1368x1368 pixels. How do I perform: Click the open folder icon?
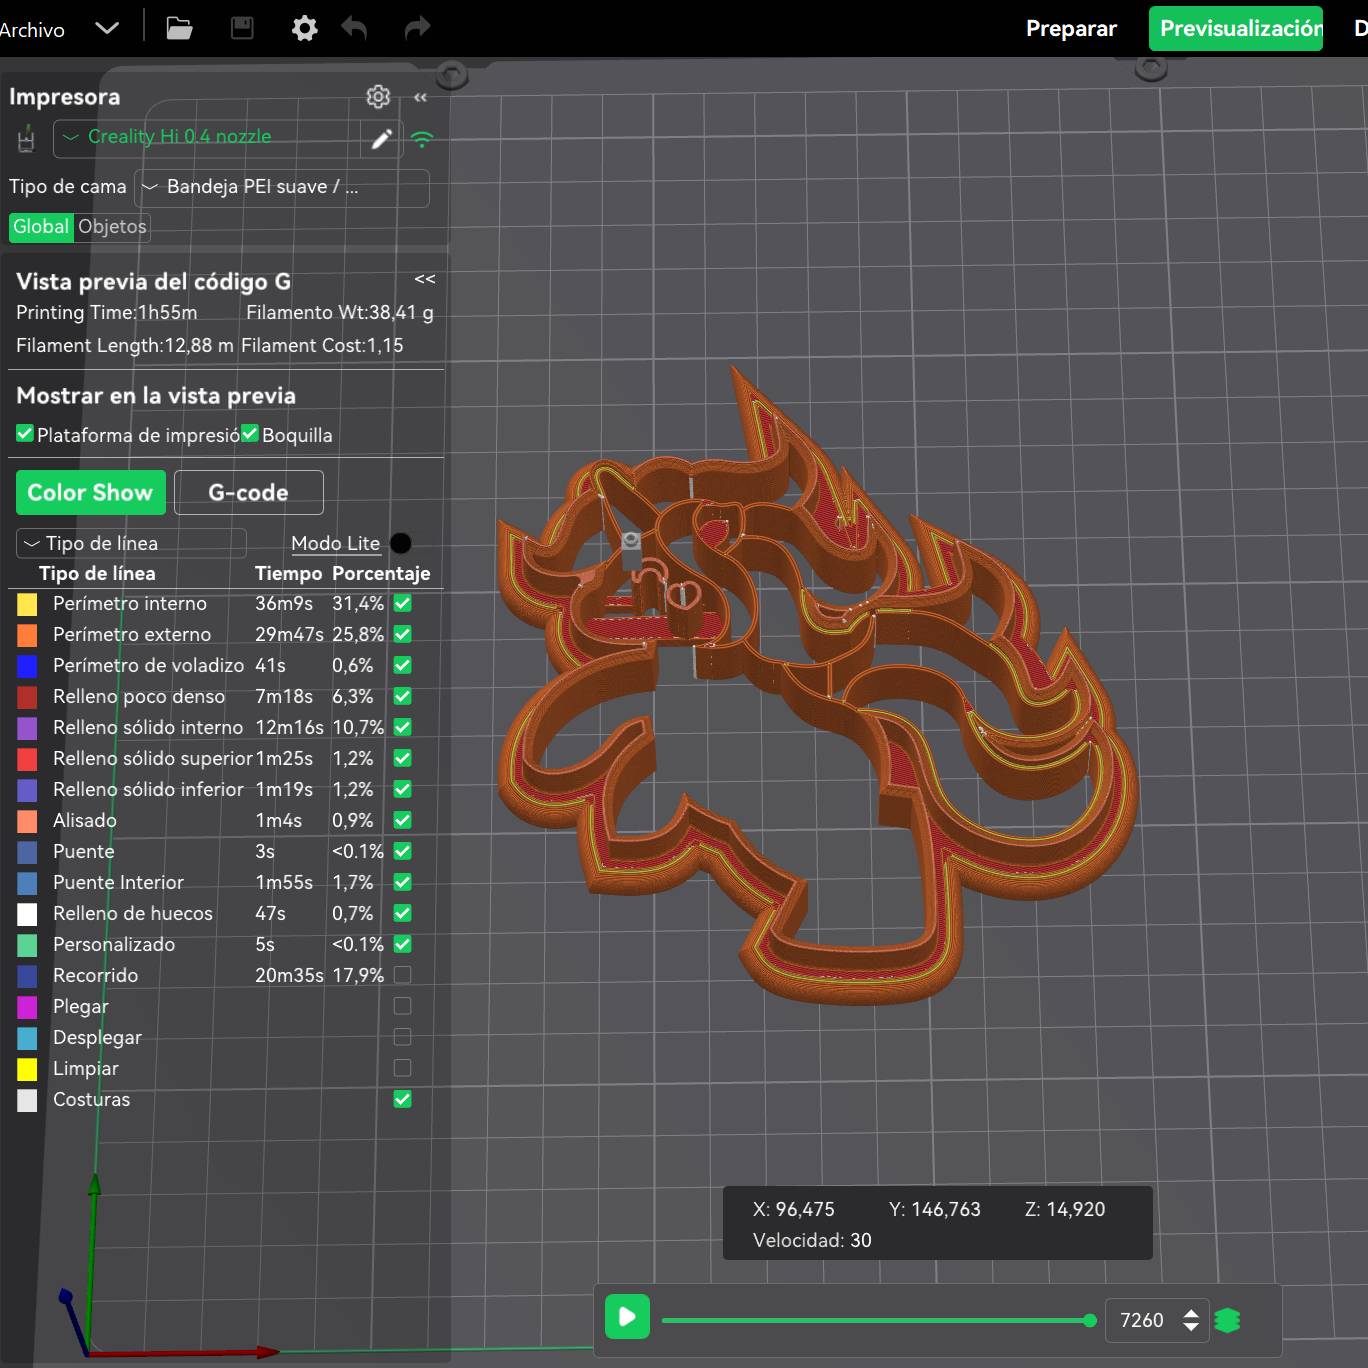[179, 28]
